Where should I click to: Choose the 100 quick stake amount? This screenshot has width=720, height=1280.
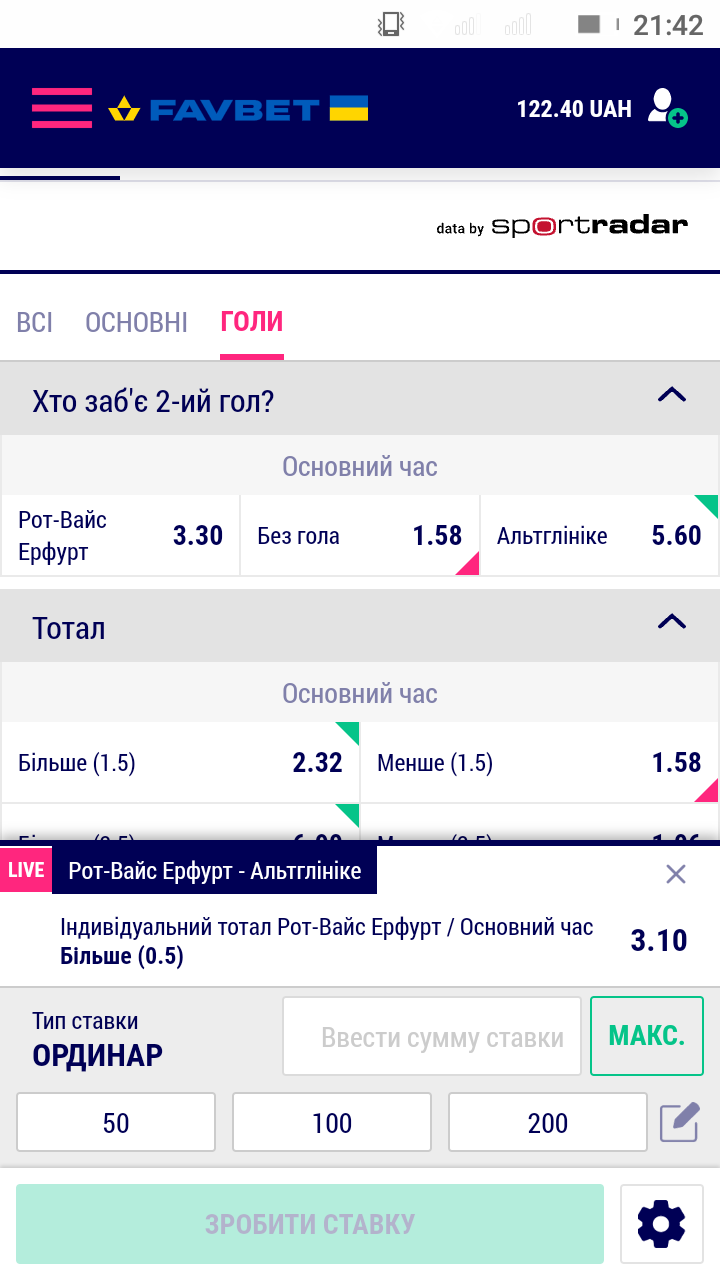pos(332,1122)
